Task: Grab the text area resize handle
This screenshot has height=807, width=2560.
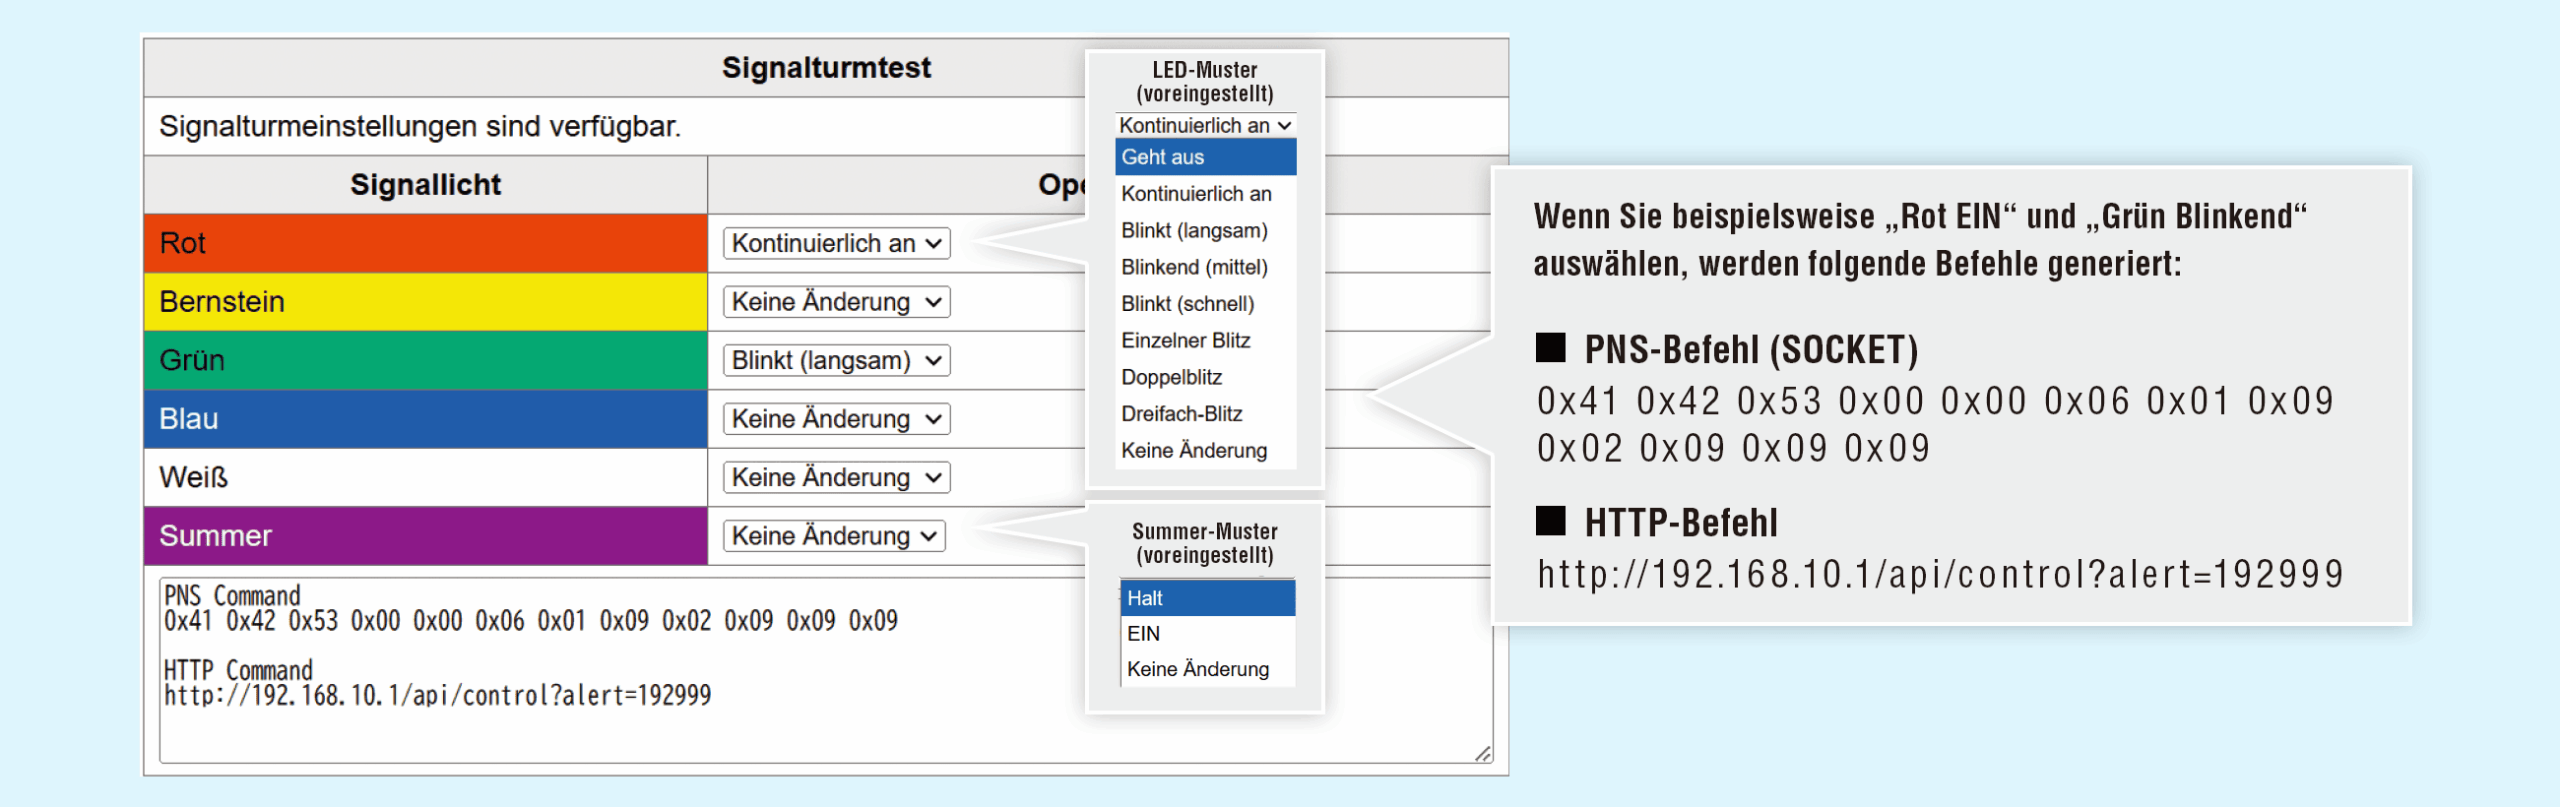Action: click(1483, 753)
